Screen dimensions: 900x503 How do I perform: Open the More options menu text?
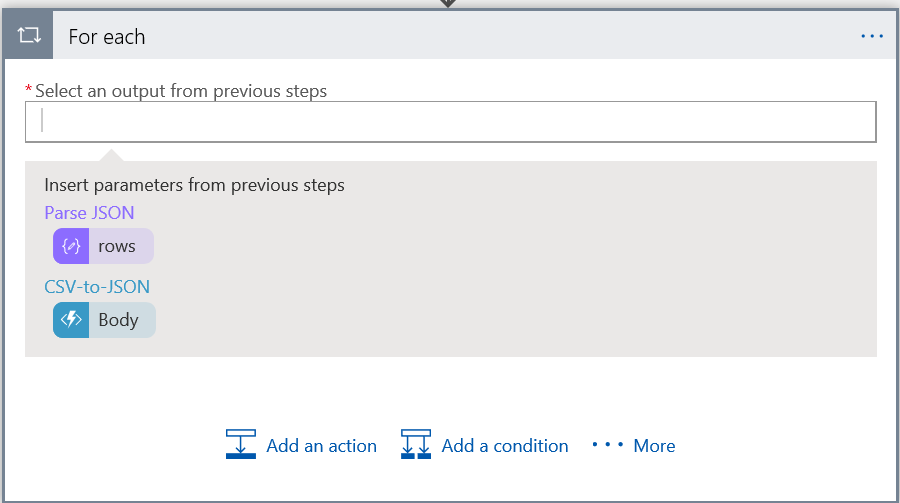tap(654, 446)
